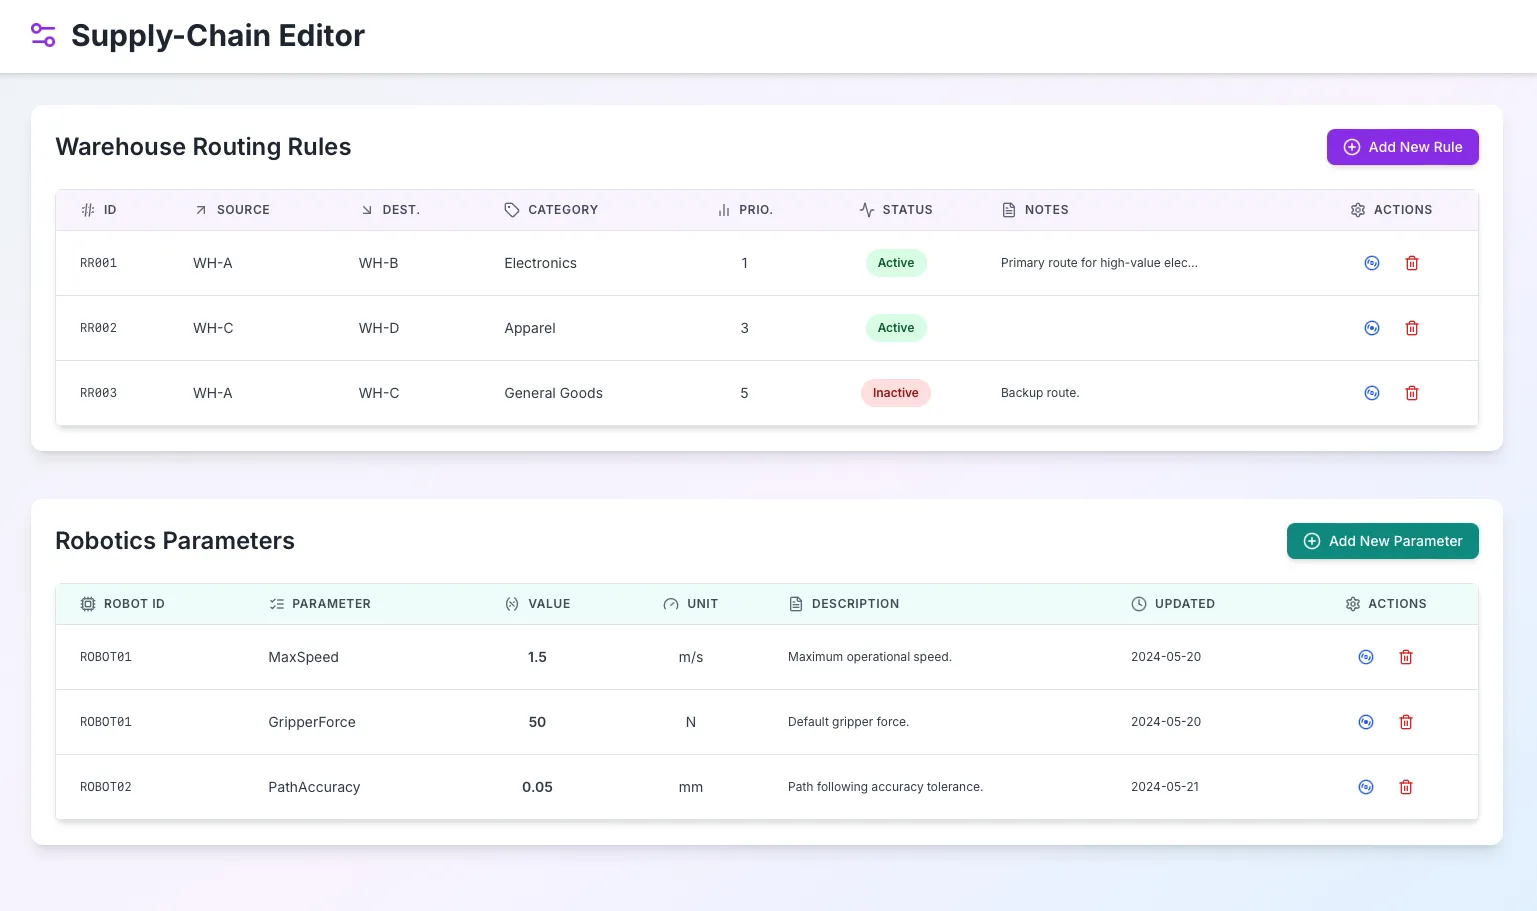Toggle the Inactive status badge on rule RR003
1537x911 pixels.
point(895,392)
